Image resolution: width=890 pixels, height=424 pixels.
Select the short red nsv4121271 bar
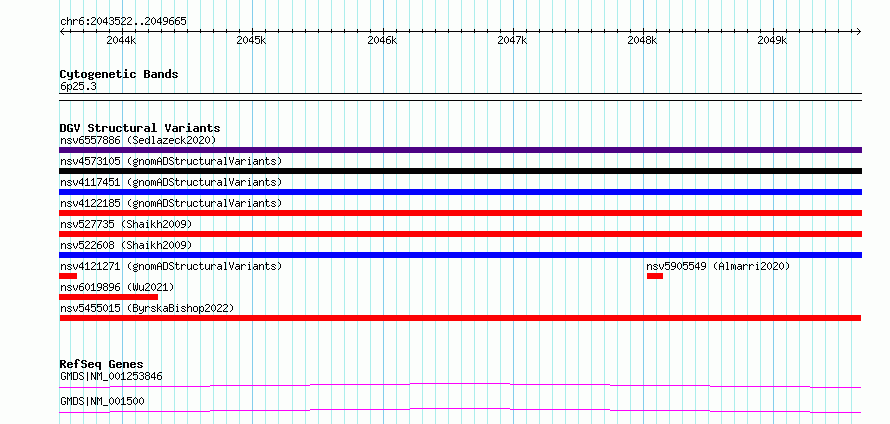click(x=68, y=276)
